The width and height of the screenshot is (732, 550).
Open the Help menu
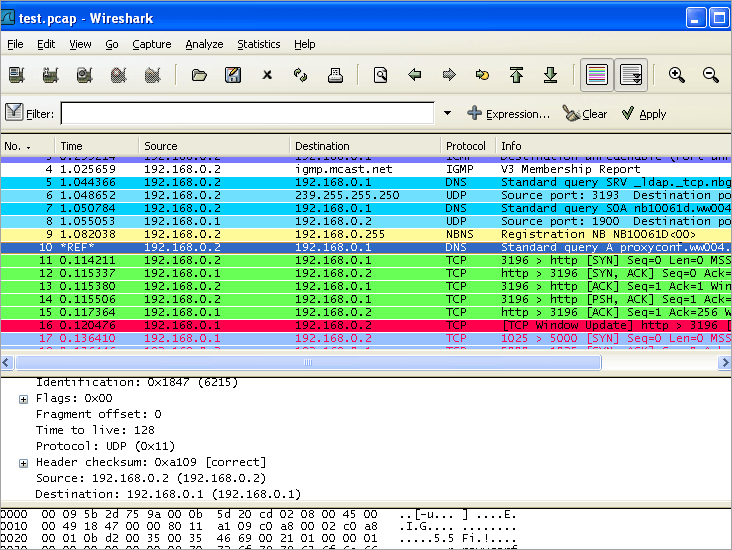click(x=304, y=44)
